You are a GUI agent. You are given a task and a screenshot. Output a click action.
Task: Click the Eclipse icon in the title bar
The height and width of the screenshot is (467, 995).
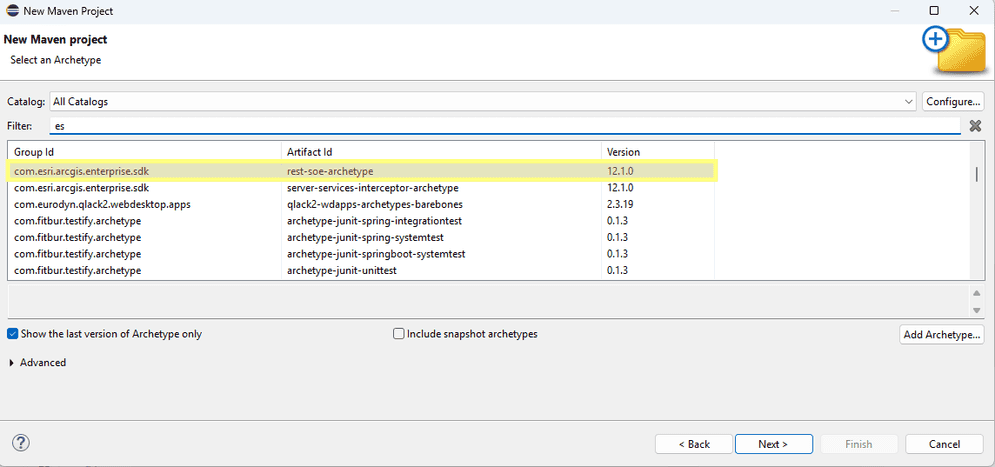11,11
